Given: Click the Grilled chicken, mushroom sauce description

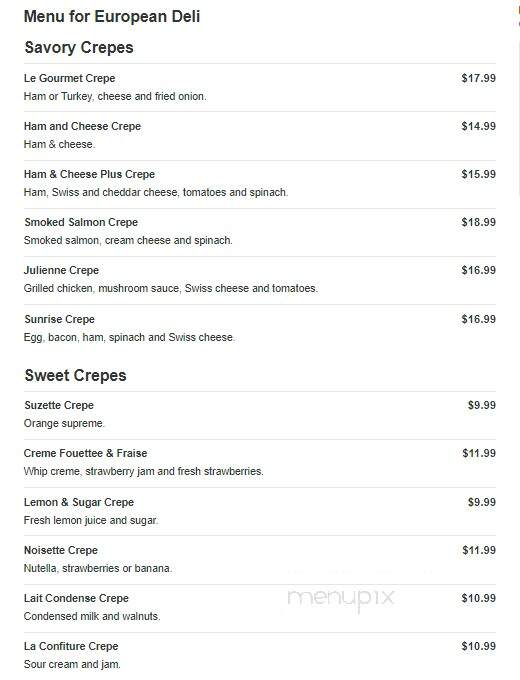Looking at the screenshot, I should point(171,288).
